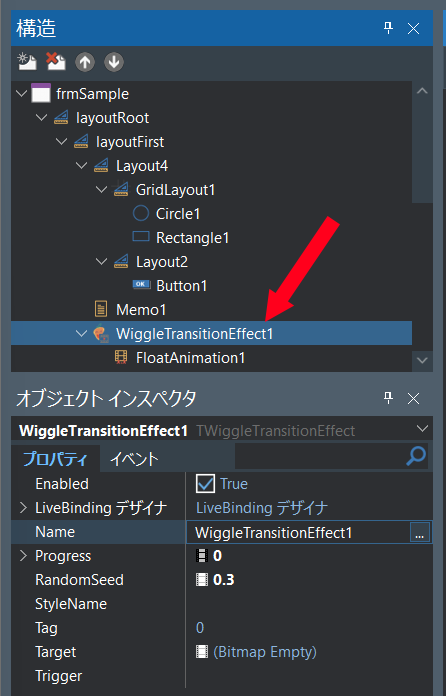Move selected item up with arrow icon
The image size is (446, 696).
(x=85, y=62)
